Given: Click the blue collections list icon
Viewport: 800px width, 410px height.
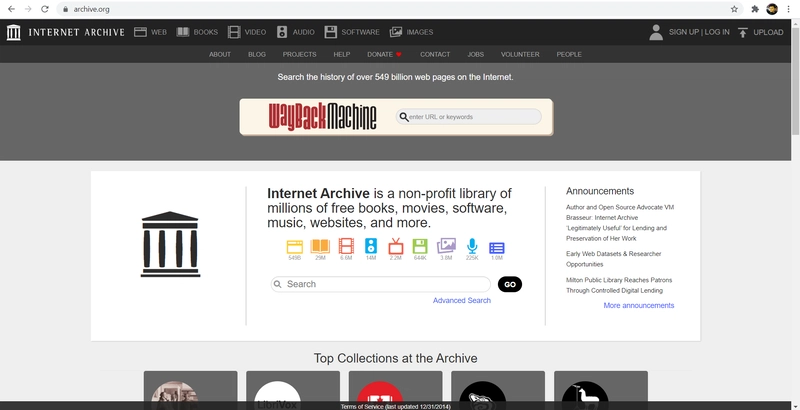Looking at the screenshot, I should [497, 246].
